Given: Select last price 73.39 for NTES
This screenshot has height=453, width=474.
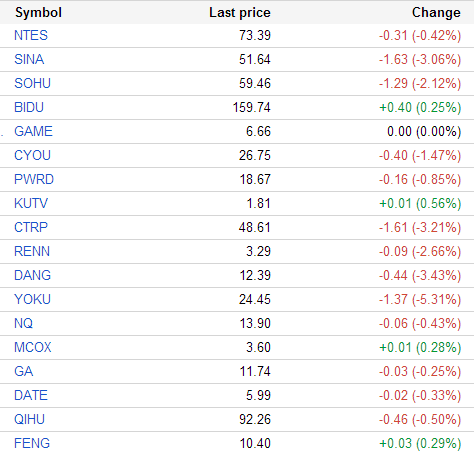Looking at the screenshot, I should tap(255, 35).
